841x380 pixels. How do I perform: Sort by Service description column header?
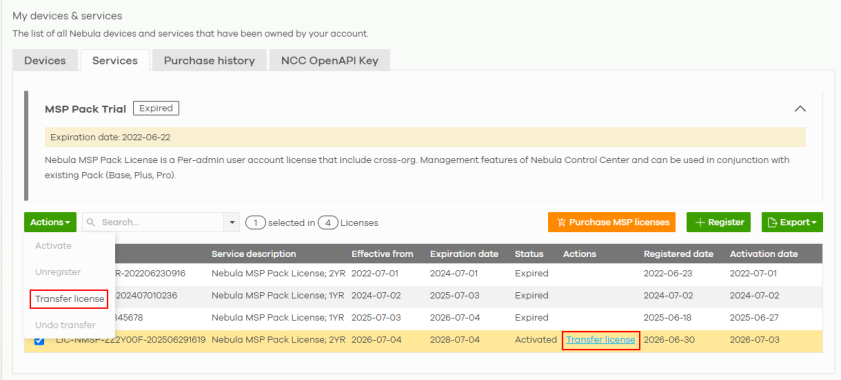pos(253,254)
